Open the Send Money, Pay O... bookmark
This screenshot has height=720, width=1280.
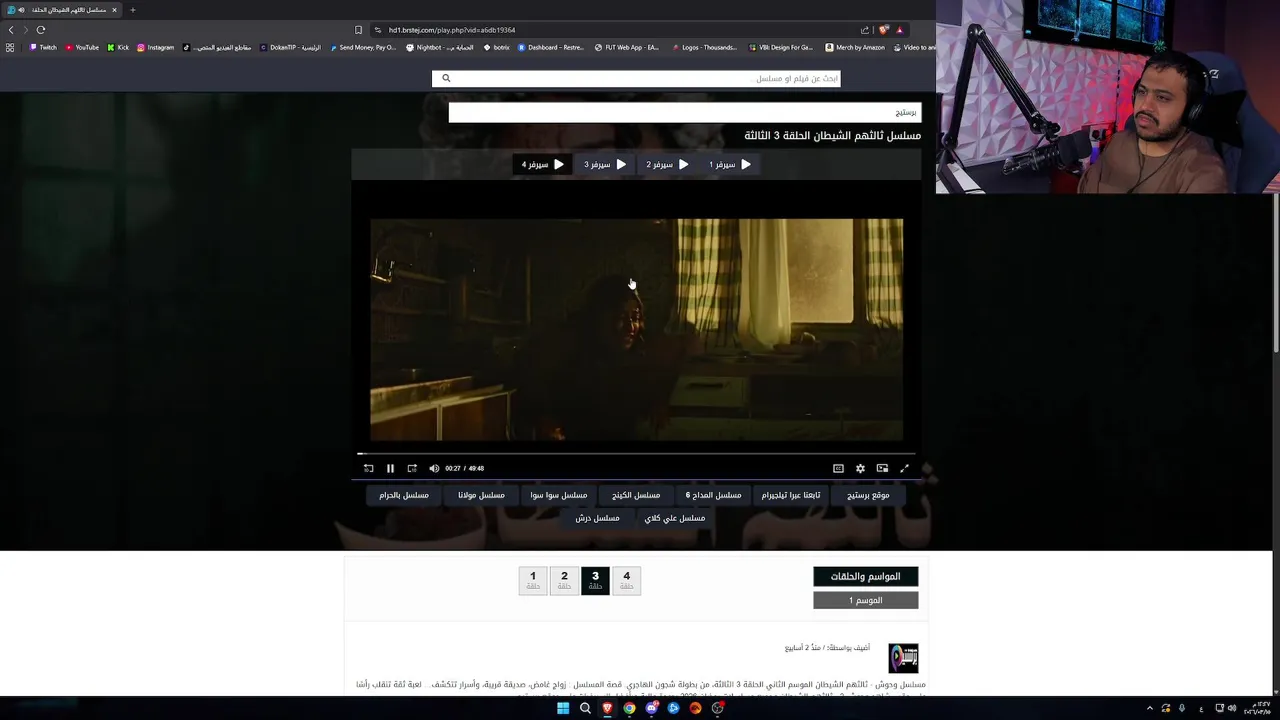[363, 47]
